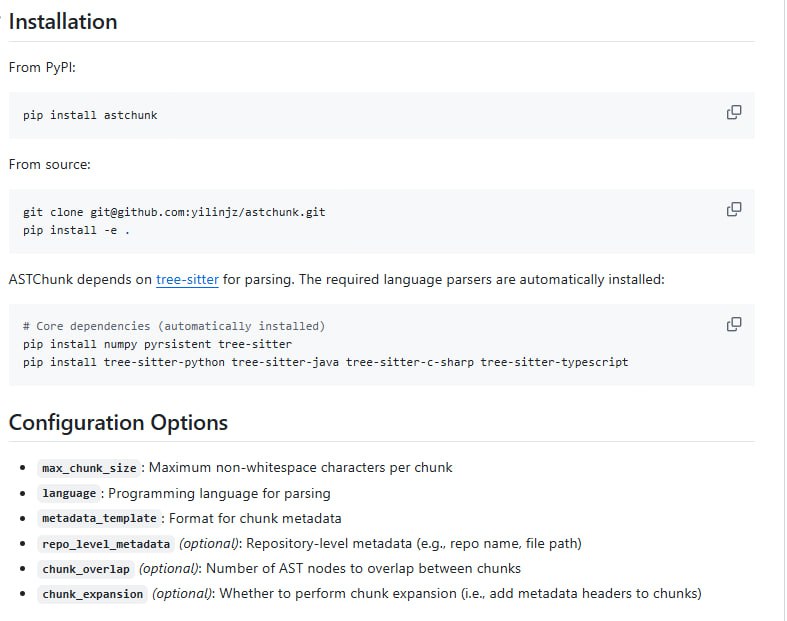
Task: Select the metadata_template option label
Action: click(x=99, y=519)
